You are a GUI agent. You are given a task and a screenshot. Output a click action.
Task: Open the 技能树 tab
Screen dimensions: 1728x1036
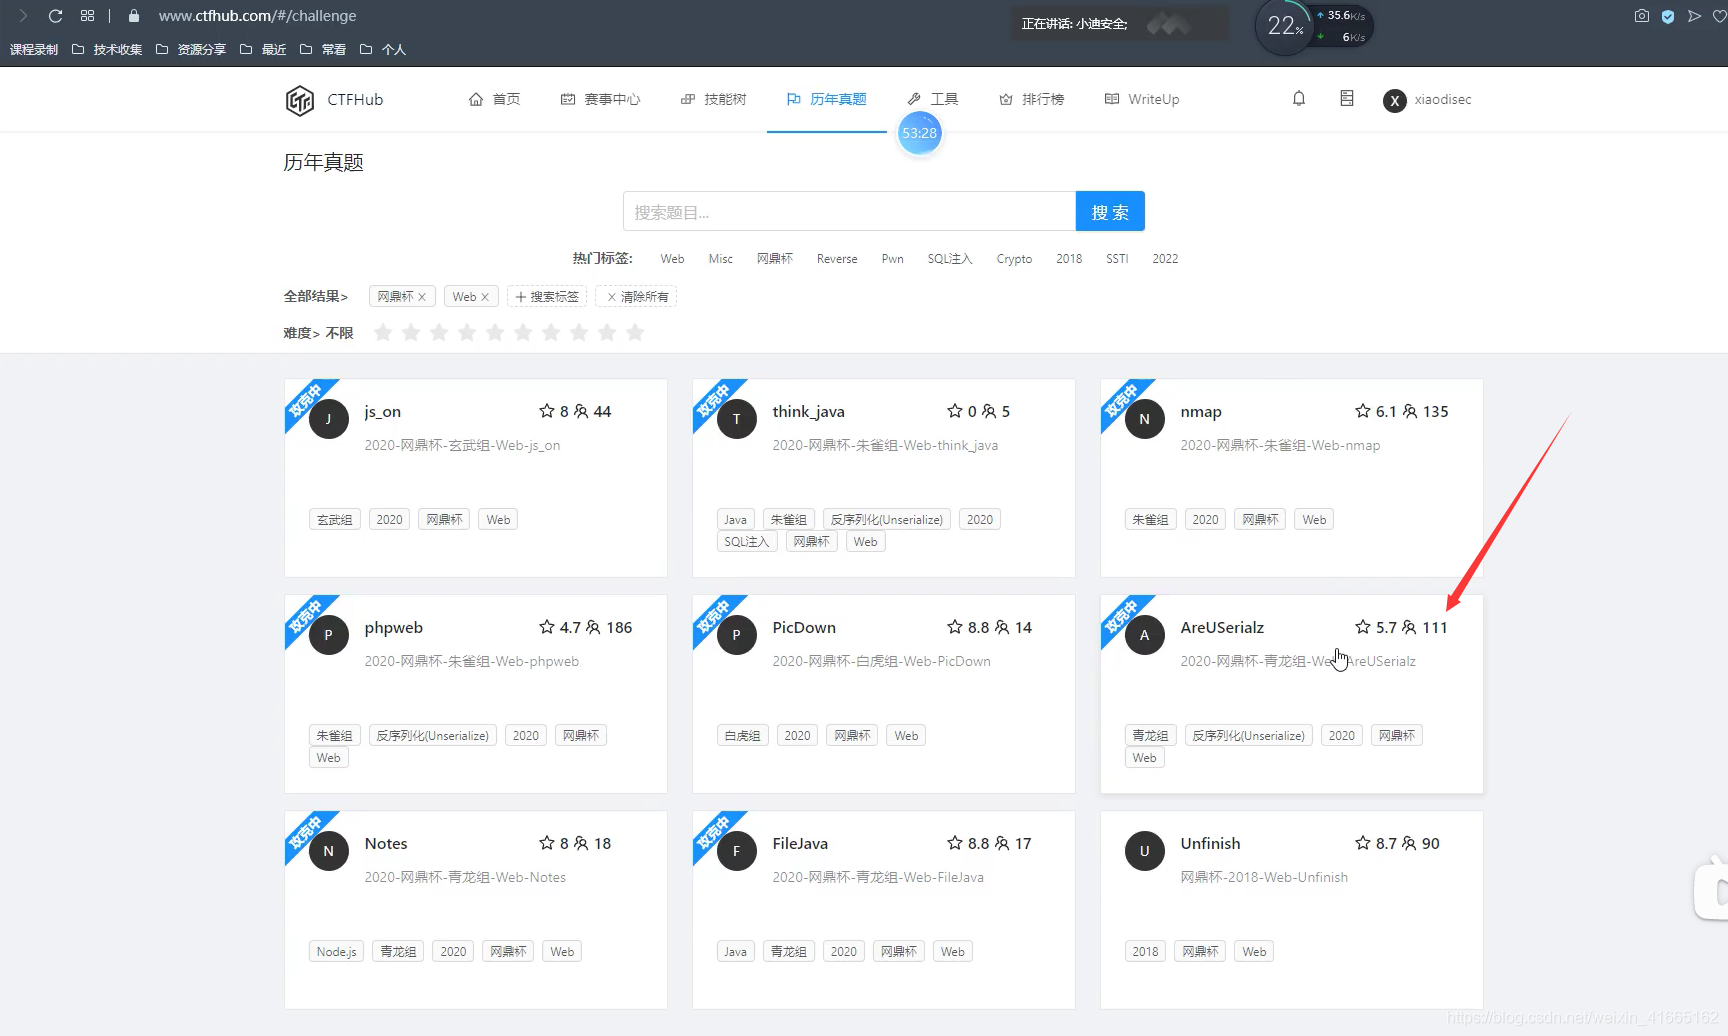tap(713, 99)
